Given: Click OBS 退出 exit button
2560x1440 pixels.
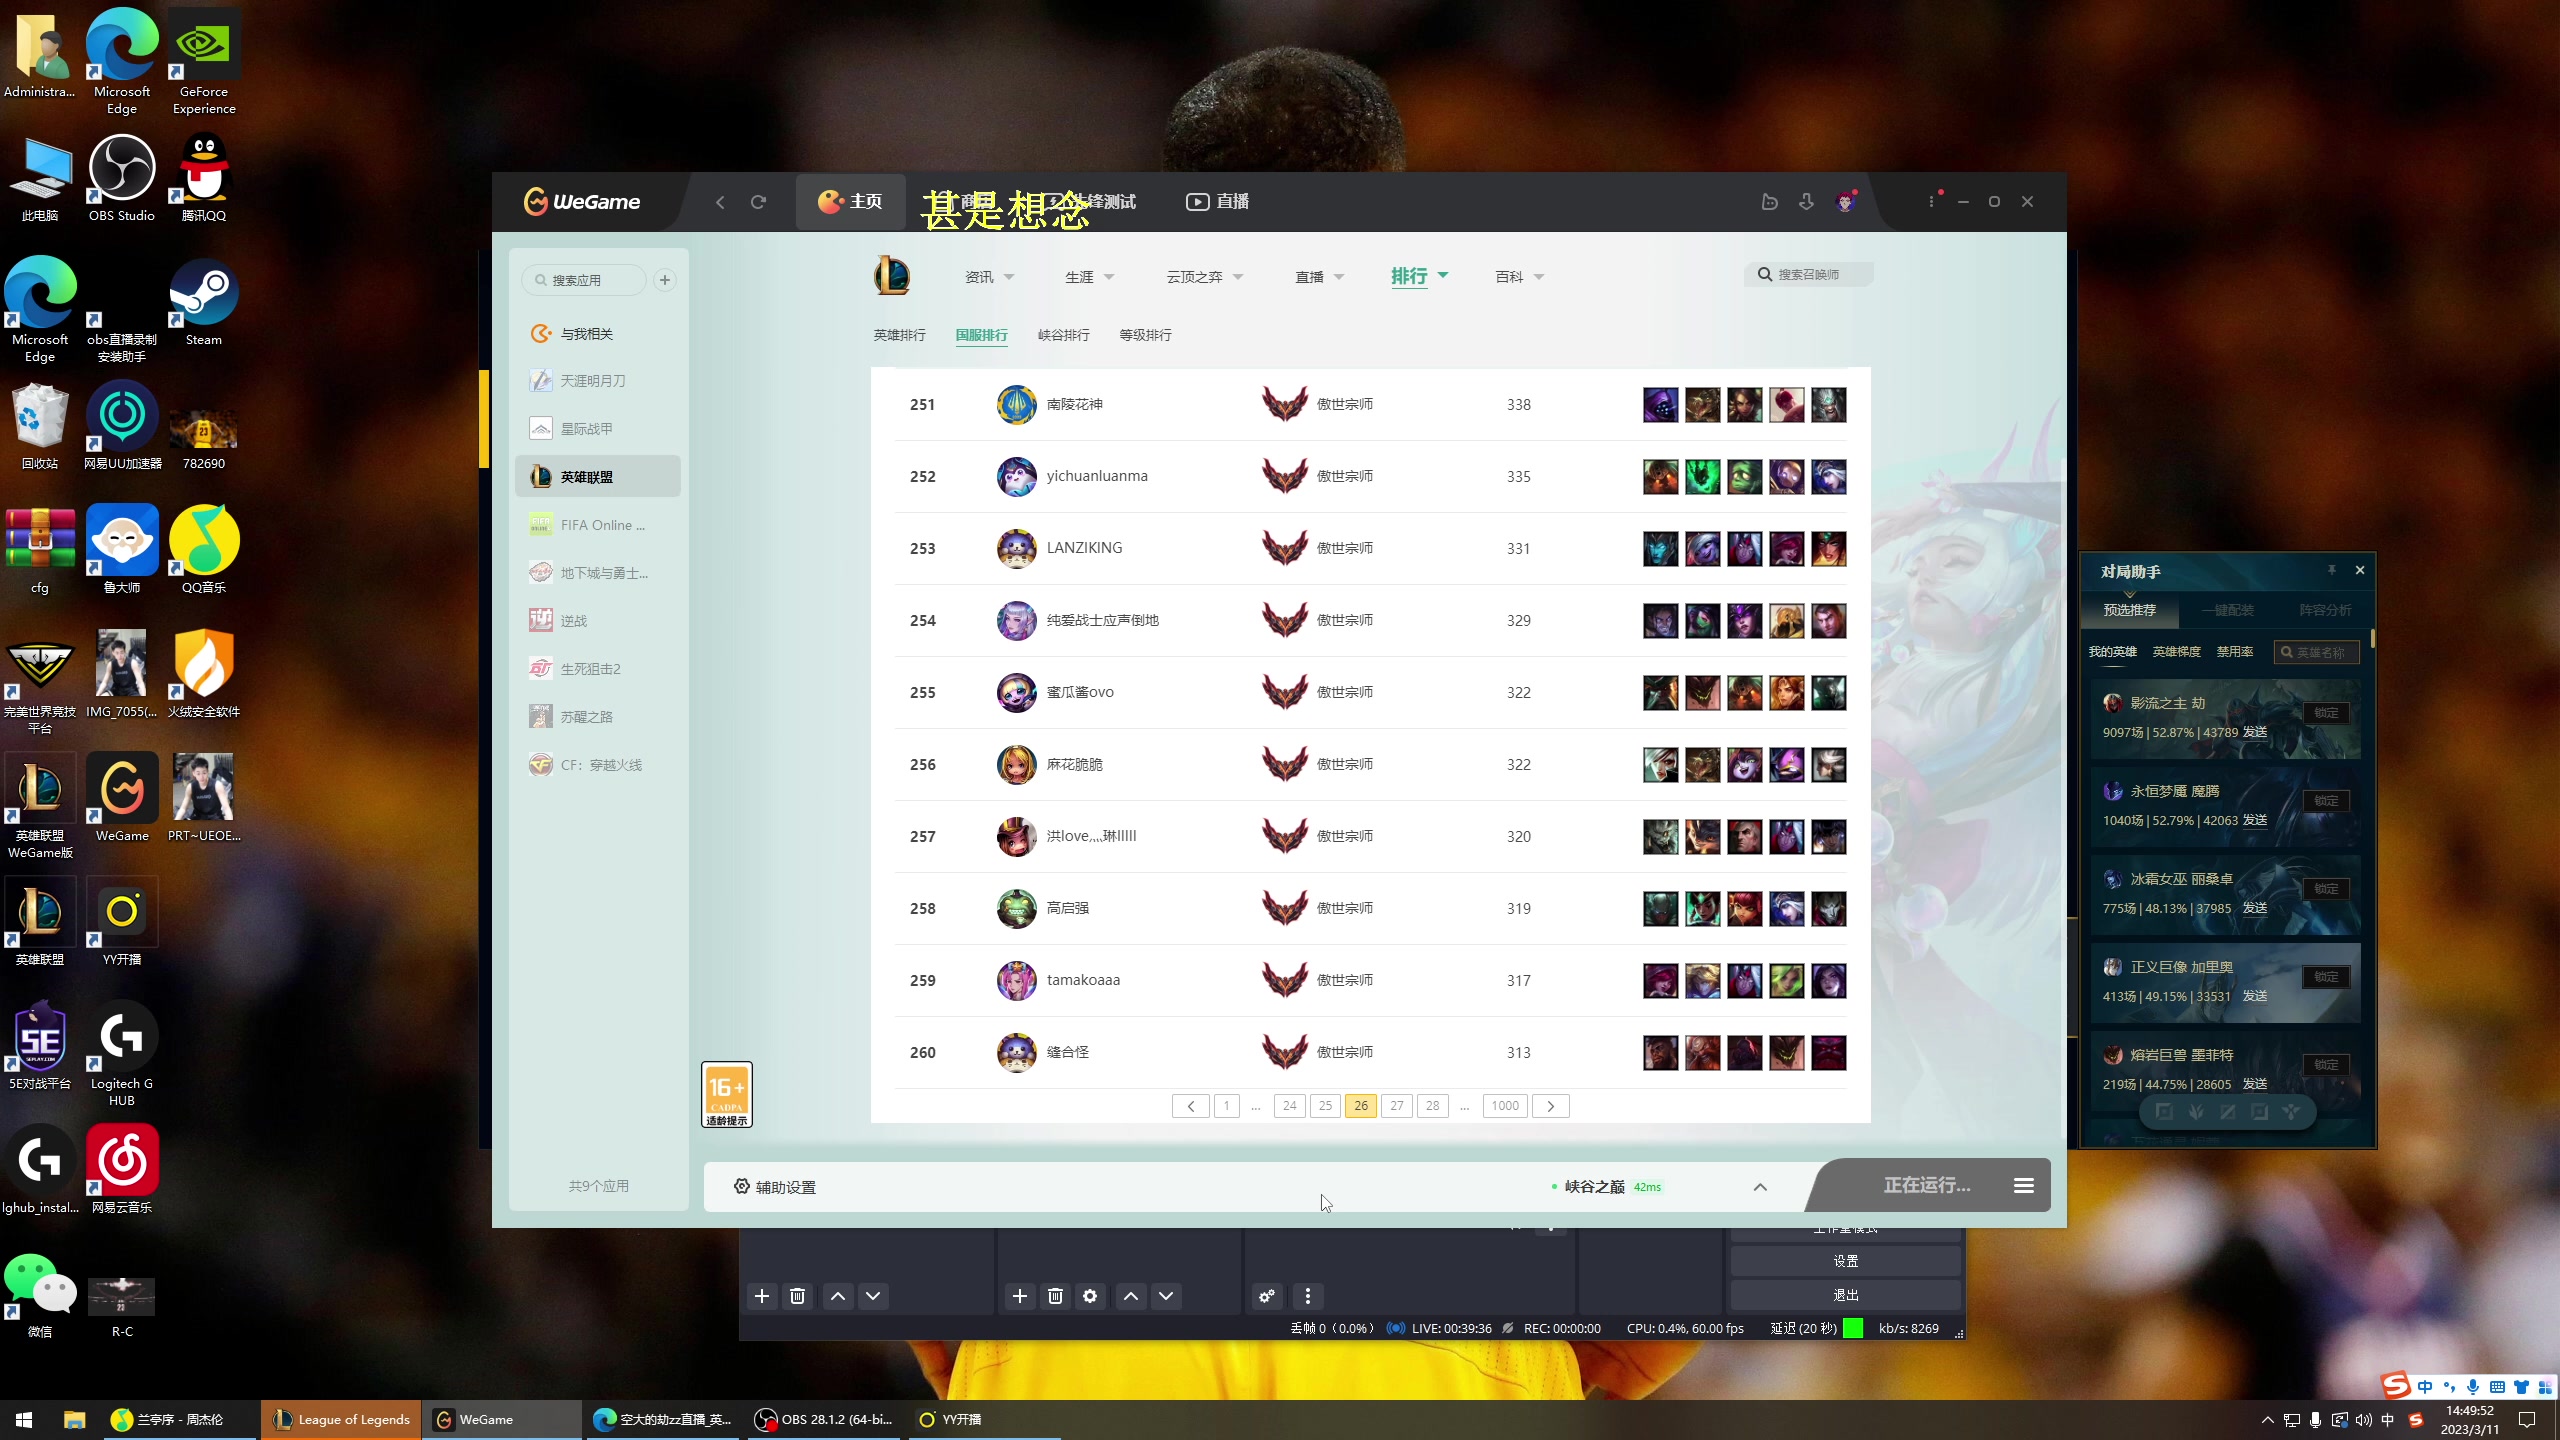Looking at the screenshot, I should (1845, 1295).
